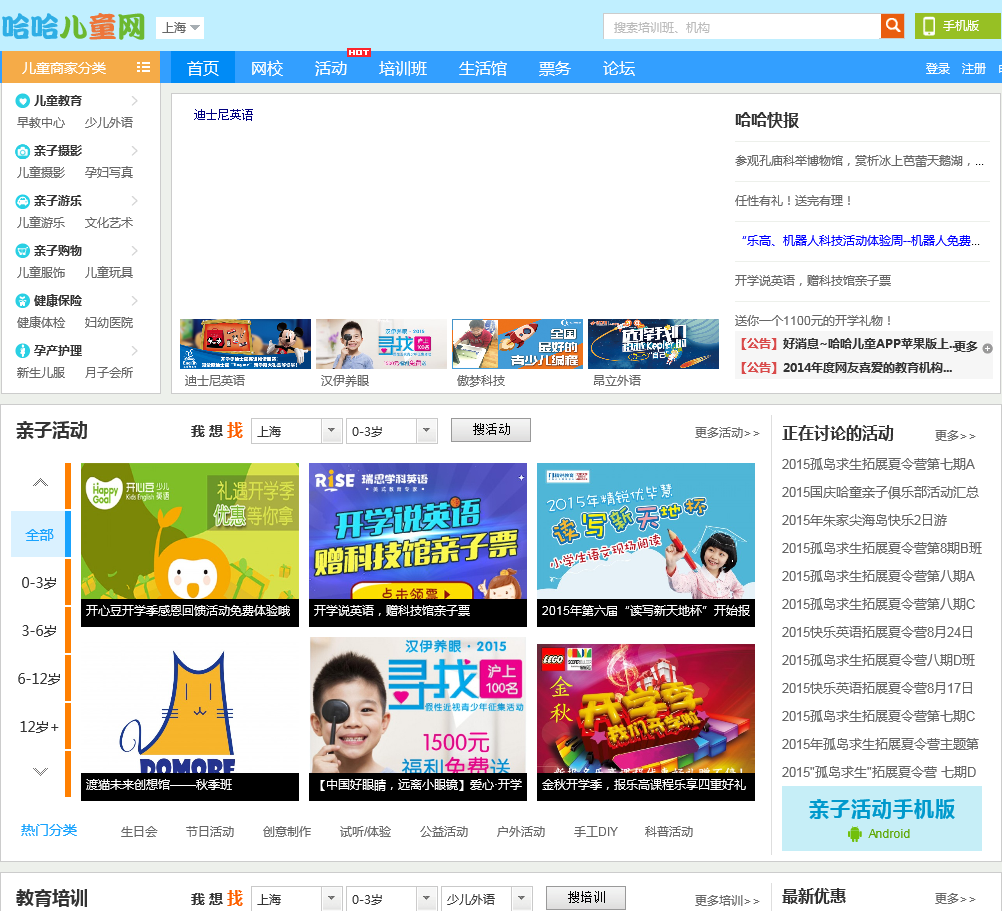Click the 生日会 hot category link
This screenshot has height=911, width=1002.
pyautogui.click(x=139, y=831)
